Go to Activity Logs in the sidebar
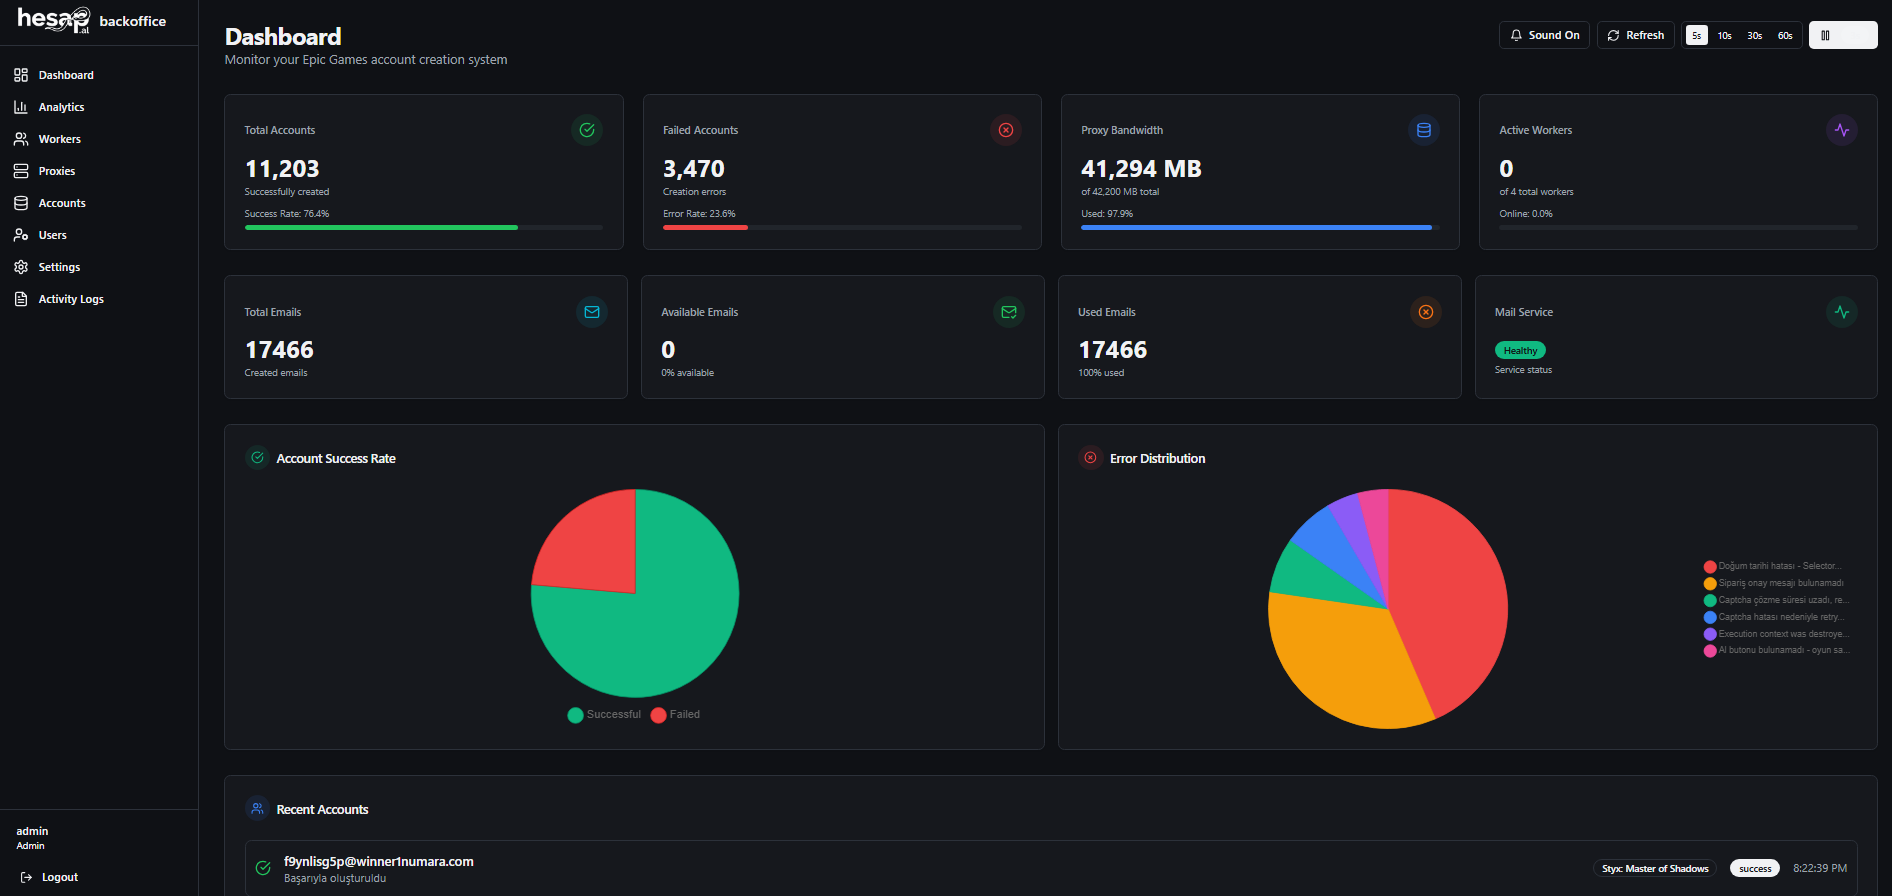The height and width of the screenshot is (896, 1892). [x=70, y=299]
